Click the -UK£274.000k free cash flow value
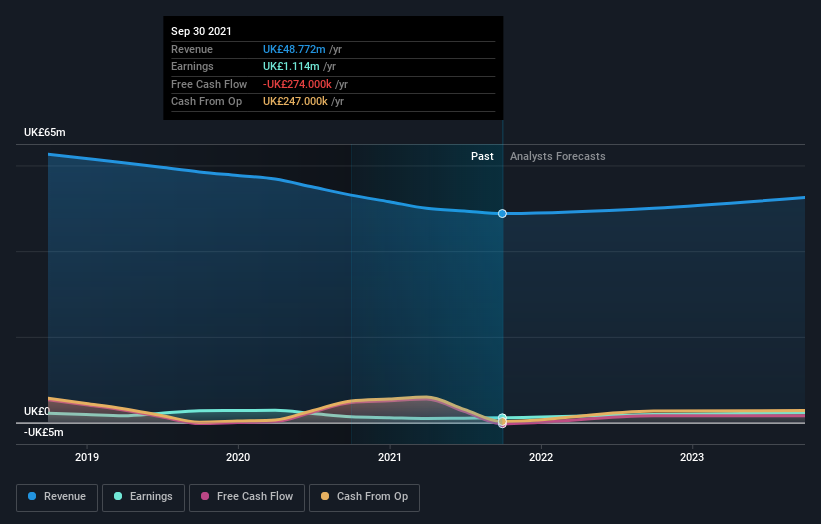Image resolution: width=821 pixels, height=524 pixels. 297,84
